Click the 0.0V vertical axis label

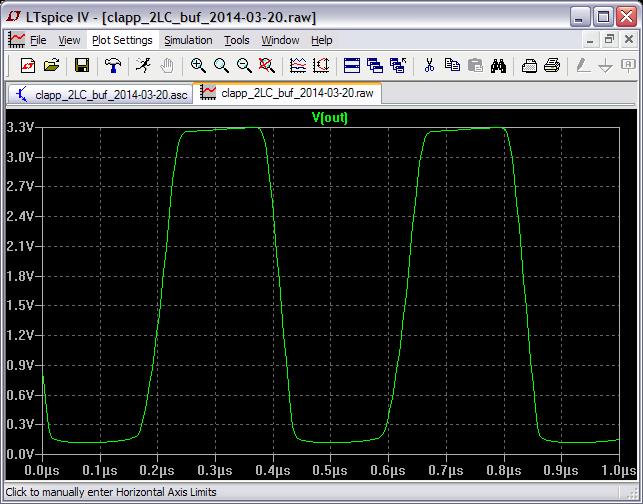20,454
